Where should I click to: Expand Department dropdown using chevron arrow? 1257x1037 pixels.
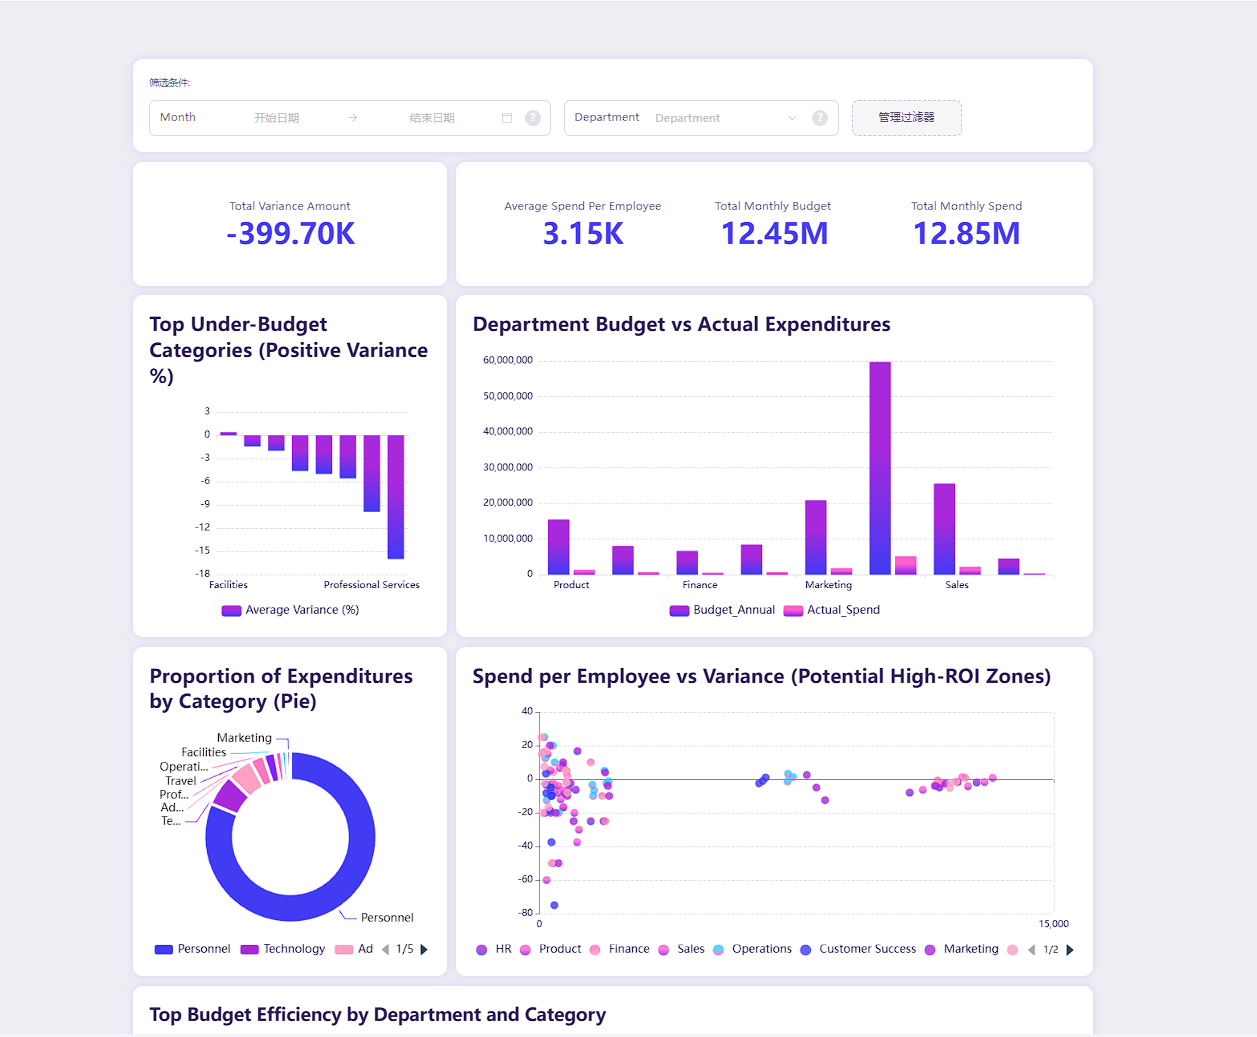[x=792, y=118]
